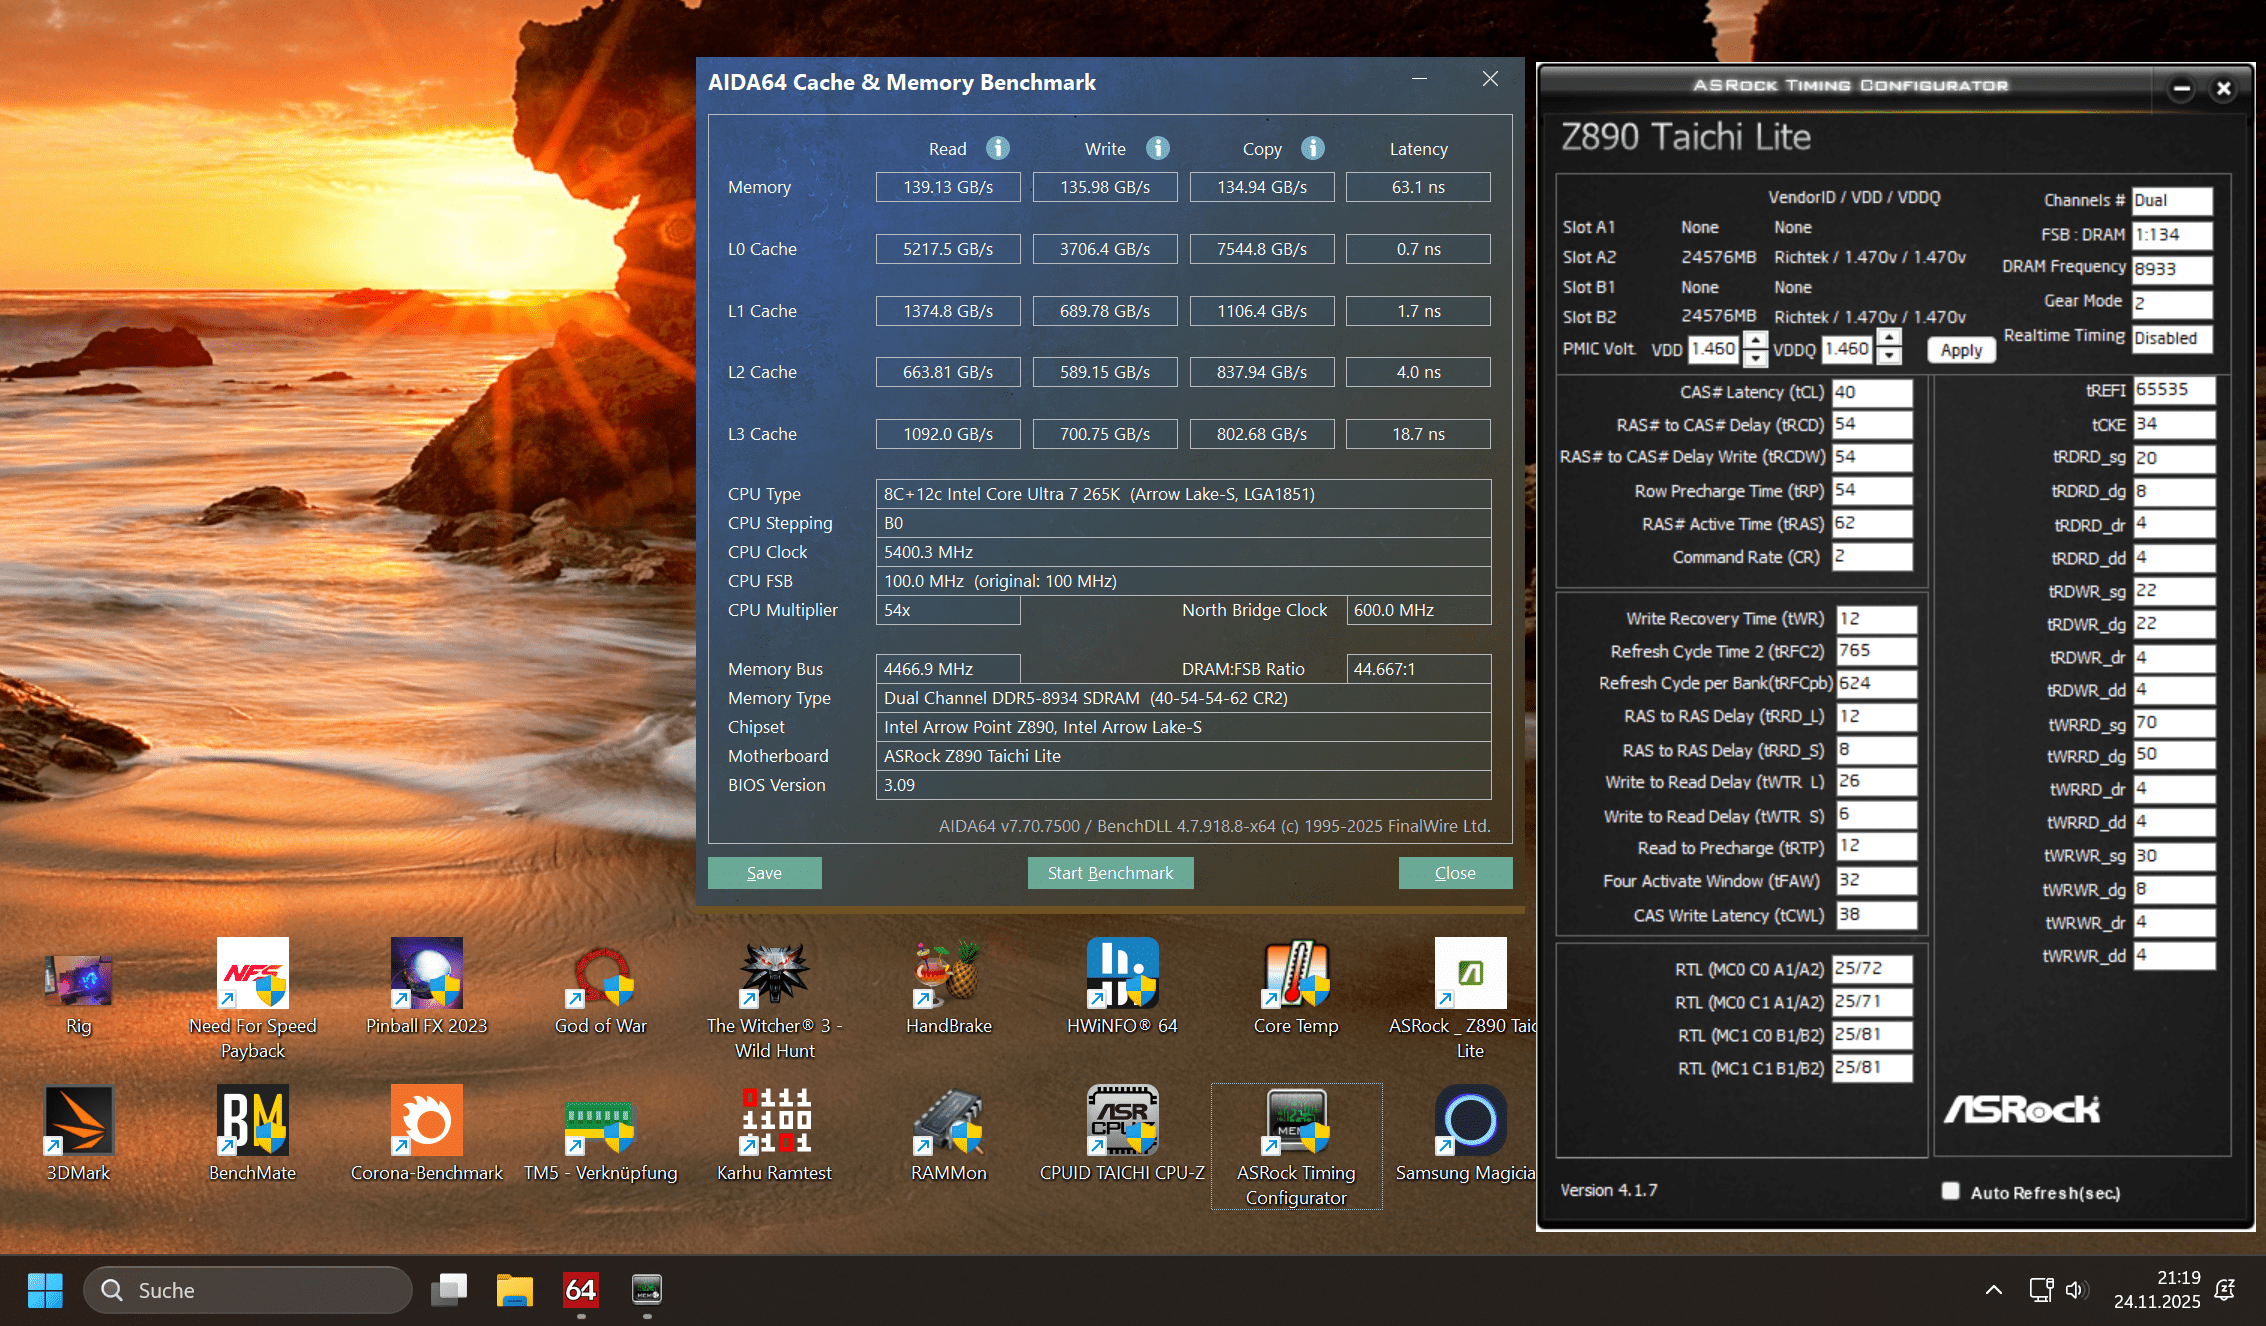Decrease VDDQ voltage with the down arrow

(1889, 357)
